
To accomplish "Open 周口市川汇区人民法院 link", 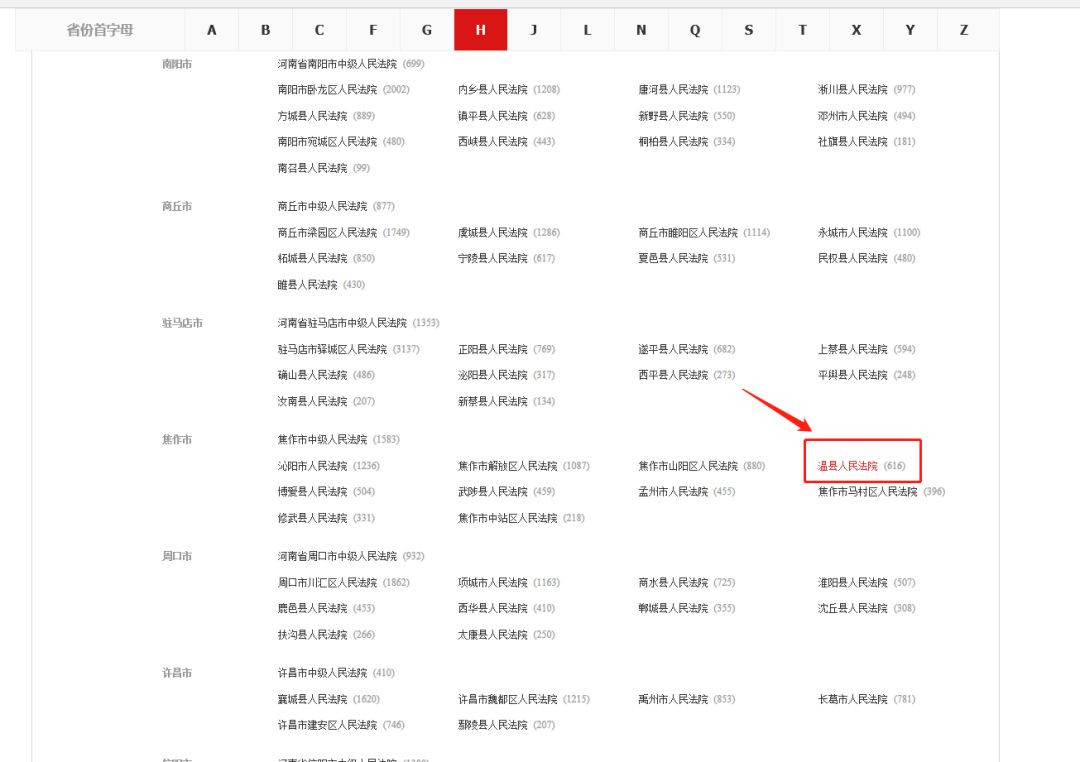I will [x=327, y=582].
